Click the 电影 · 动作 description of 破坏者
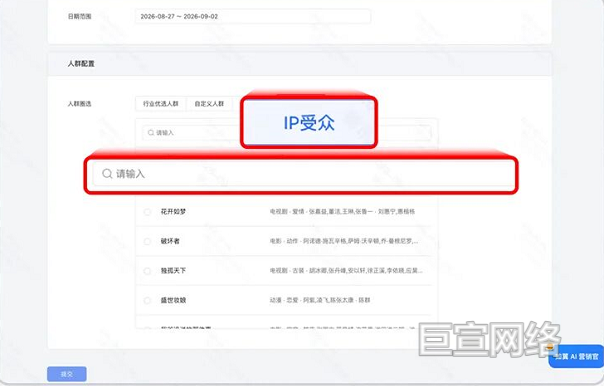604x386 pixels. 344,241
